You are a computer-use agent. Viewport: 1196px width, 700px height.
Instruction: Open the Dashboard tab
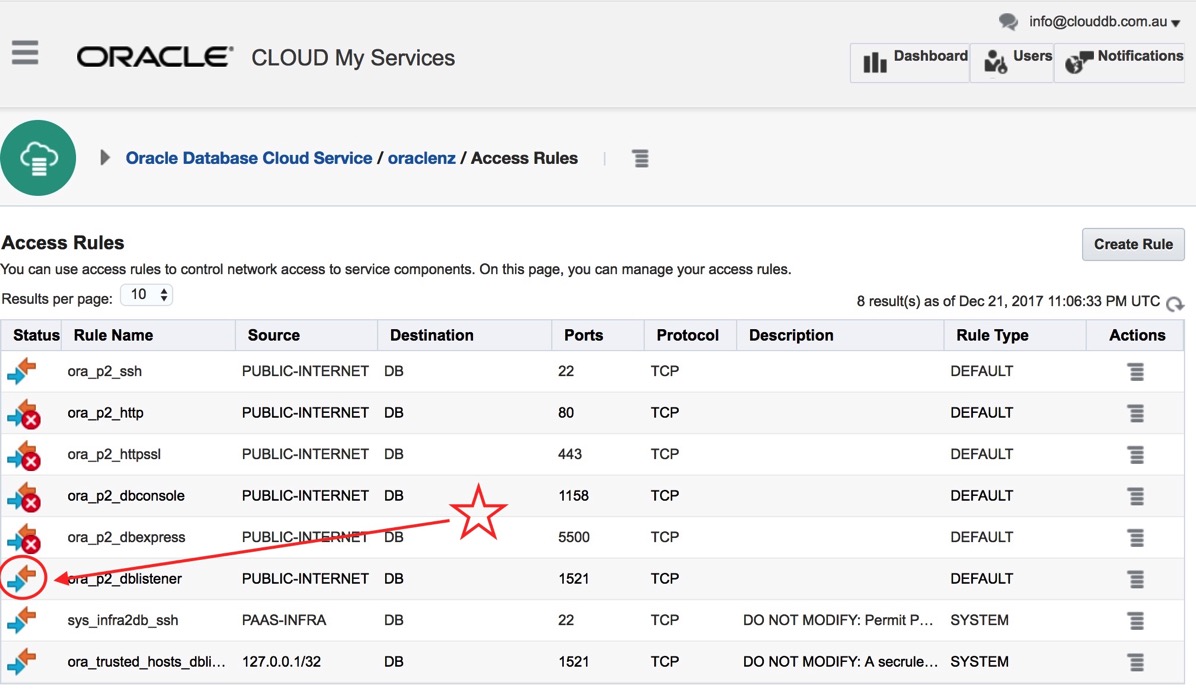(x=909, y=61)
